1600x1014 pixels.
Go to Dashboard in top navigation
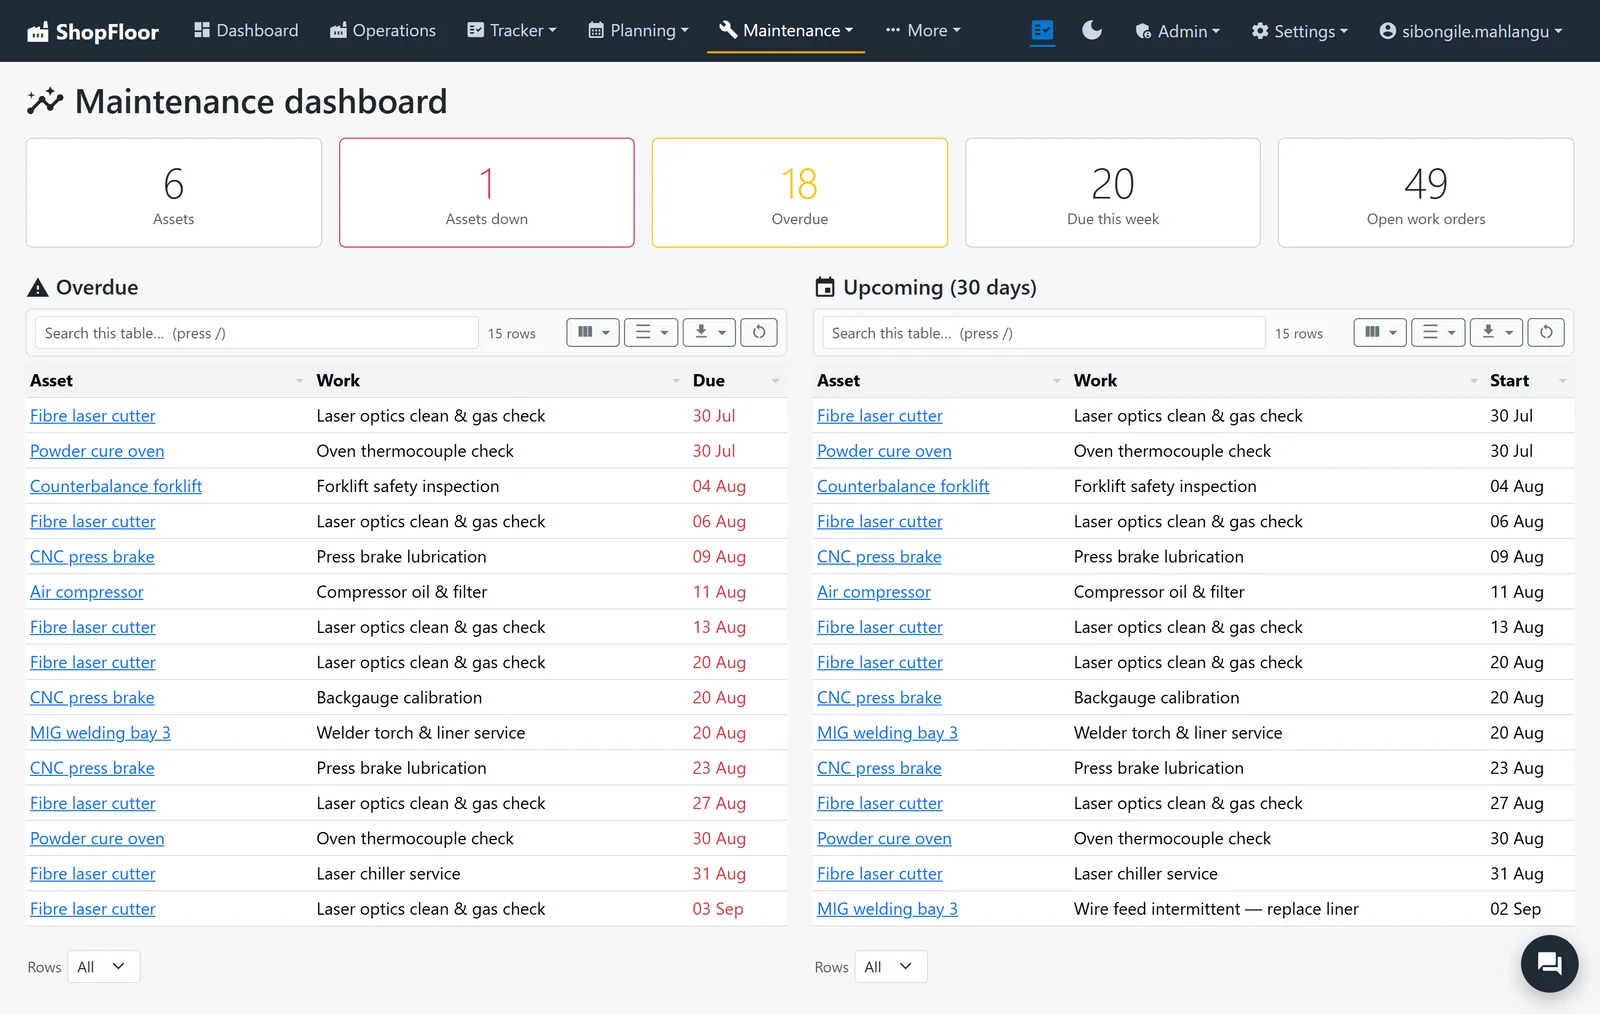click(246, 31)
